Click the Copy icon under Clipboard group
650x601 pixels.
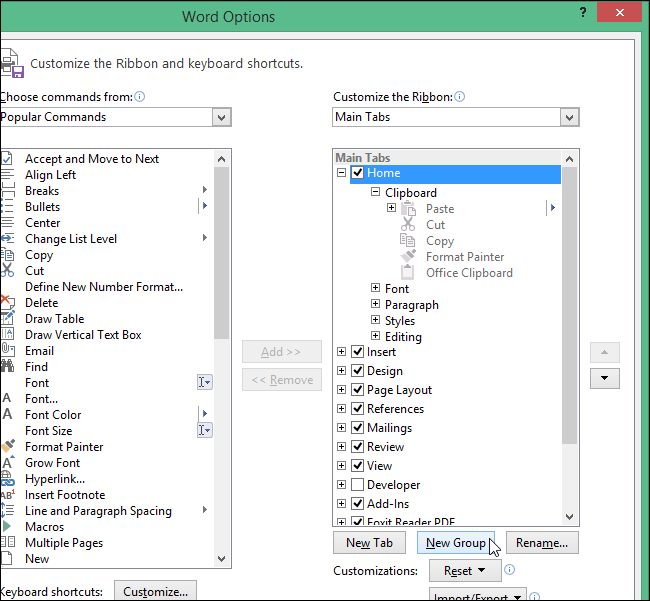(x=408, y=240)
